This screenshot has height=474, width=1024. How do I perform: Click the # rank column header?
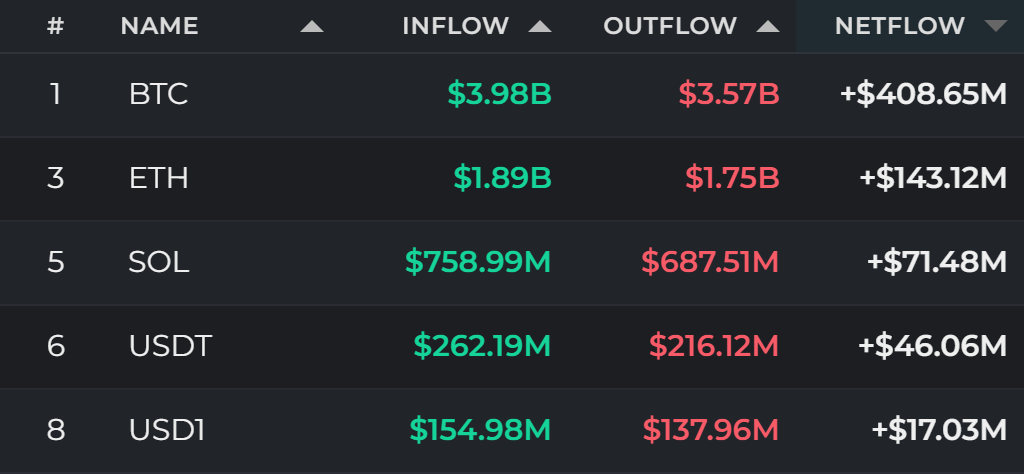[x=56, y=26]
